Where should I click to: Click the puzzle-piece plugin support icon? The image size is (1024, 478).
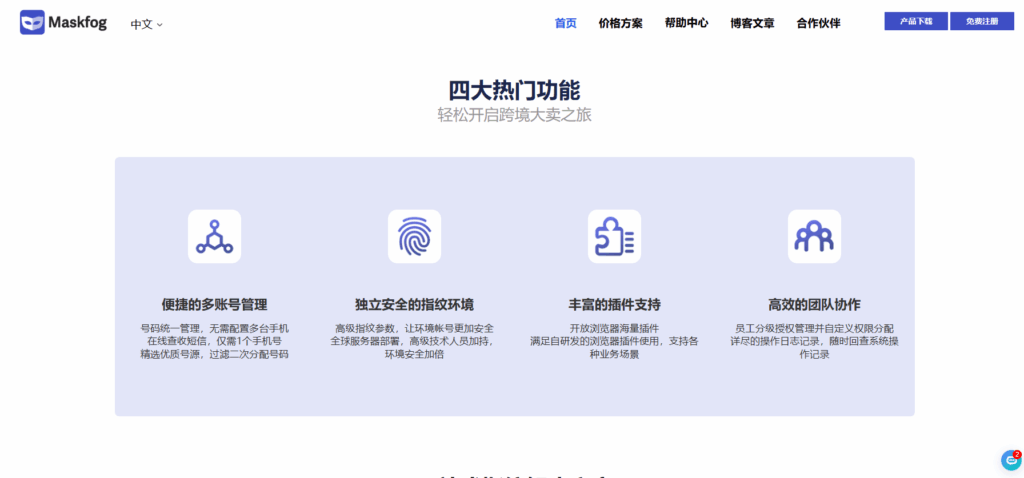tap(614, 236)
